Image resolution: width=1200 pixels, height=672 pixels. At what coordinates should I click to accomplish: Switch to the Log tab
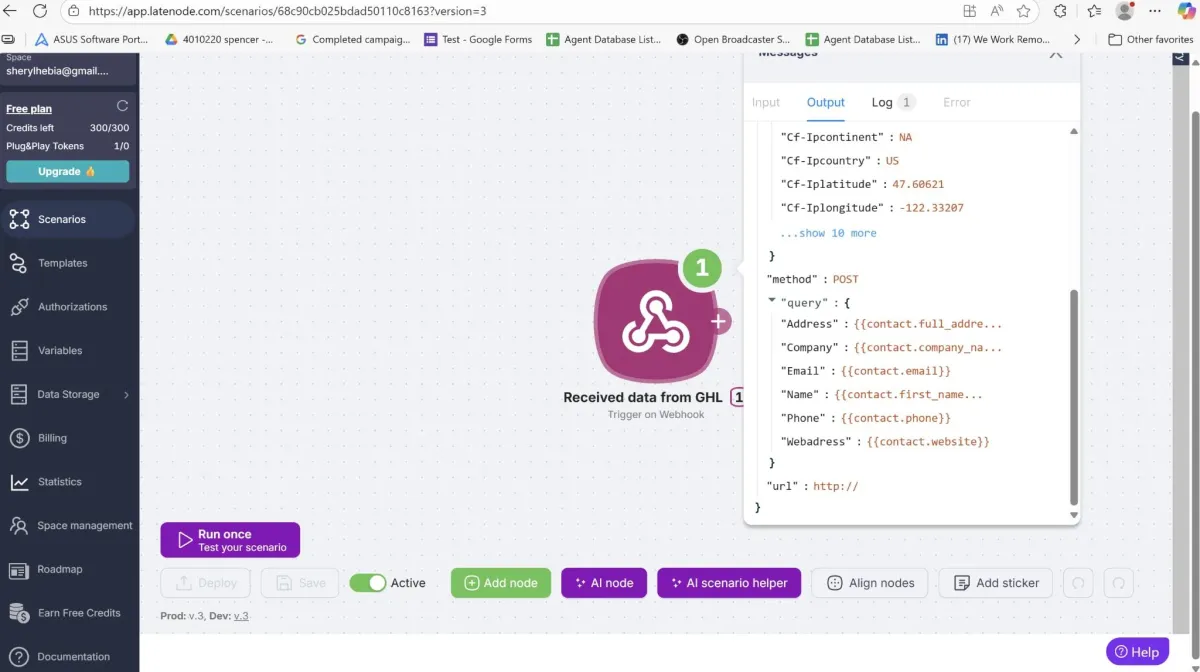click(x=893, y=102)
